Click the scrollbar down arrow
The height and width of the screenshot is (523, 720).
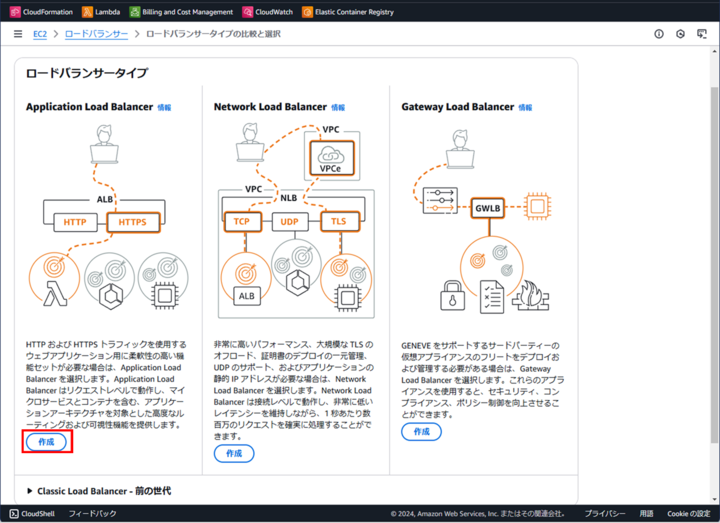coord(714,499)
